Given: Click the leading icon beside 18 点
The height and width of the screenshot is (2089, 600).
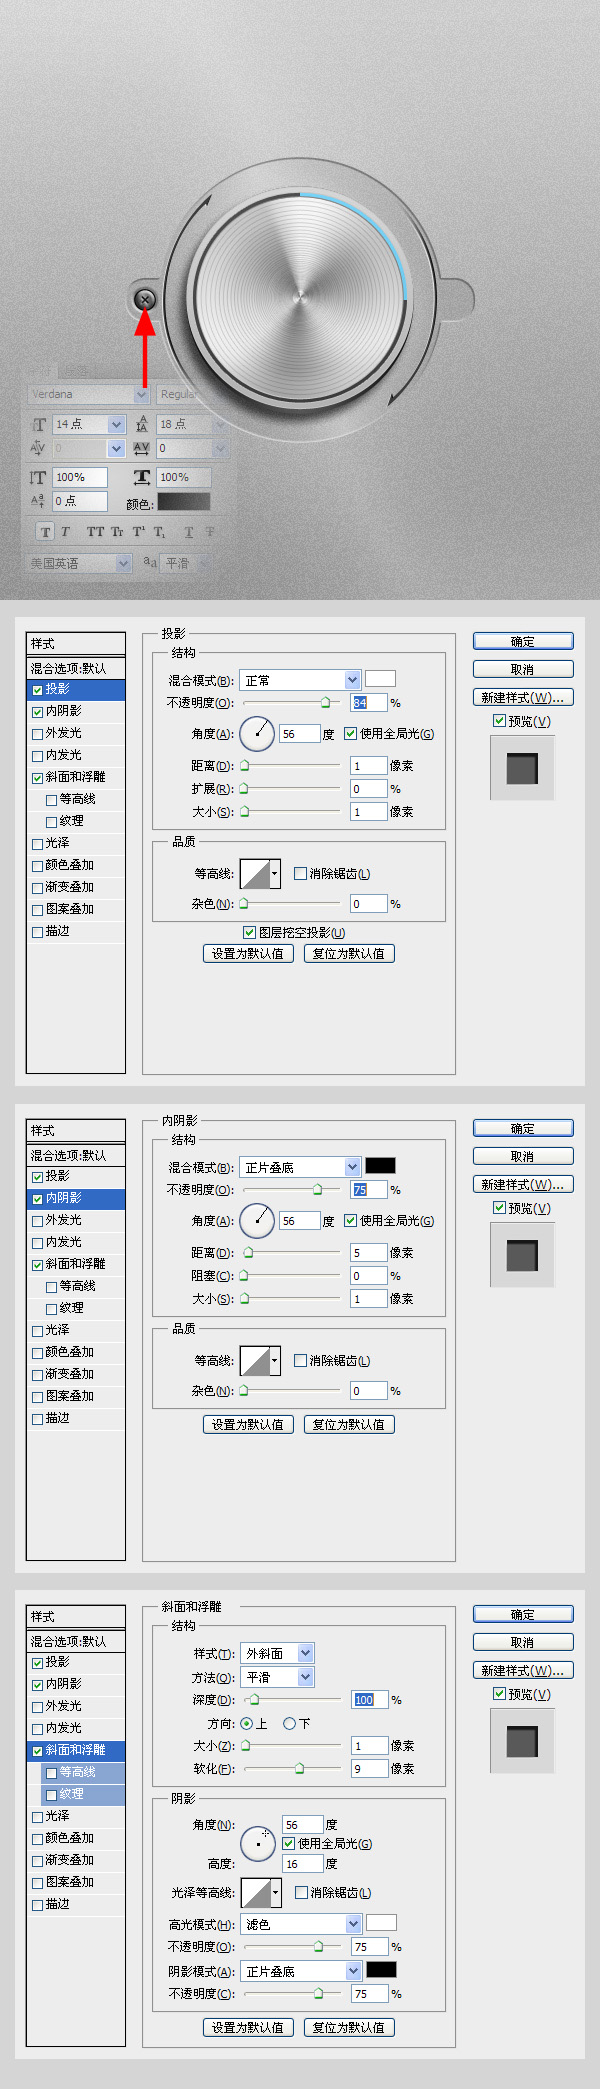Looking at the screenshot, I should coord(142,424).
